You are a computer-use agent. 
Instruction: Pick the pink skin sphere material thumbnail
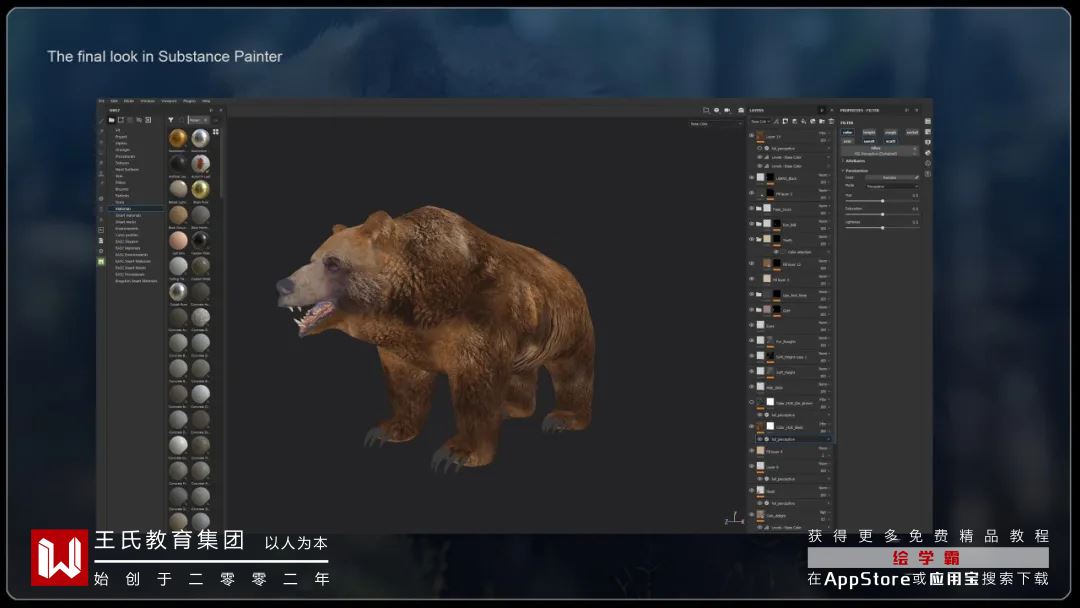(178, 240)
